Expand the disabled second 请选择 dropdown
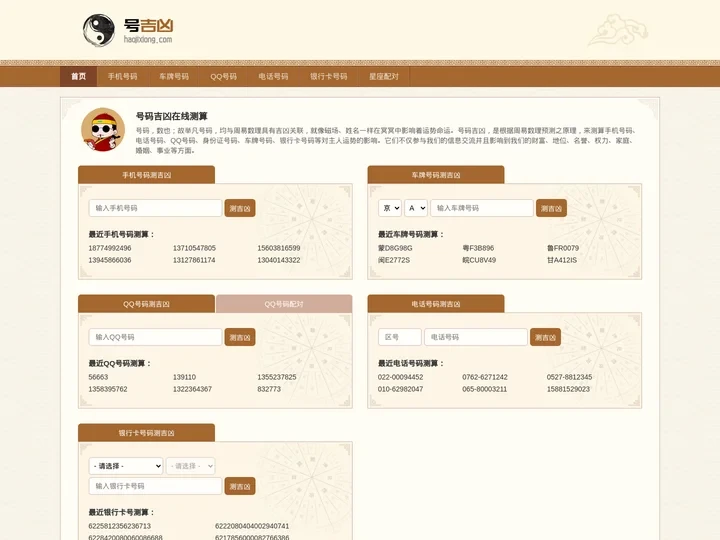 click(x=191, y=466)
